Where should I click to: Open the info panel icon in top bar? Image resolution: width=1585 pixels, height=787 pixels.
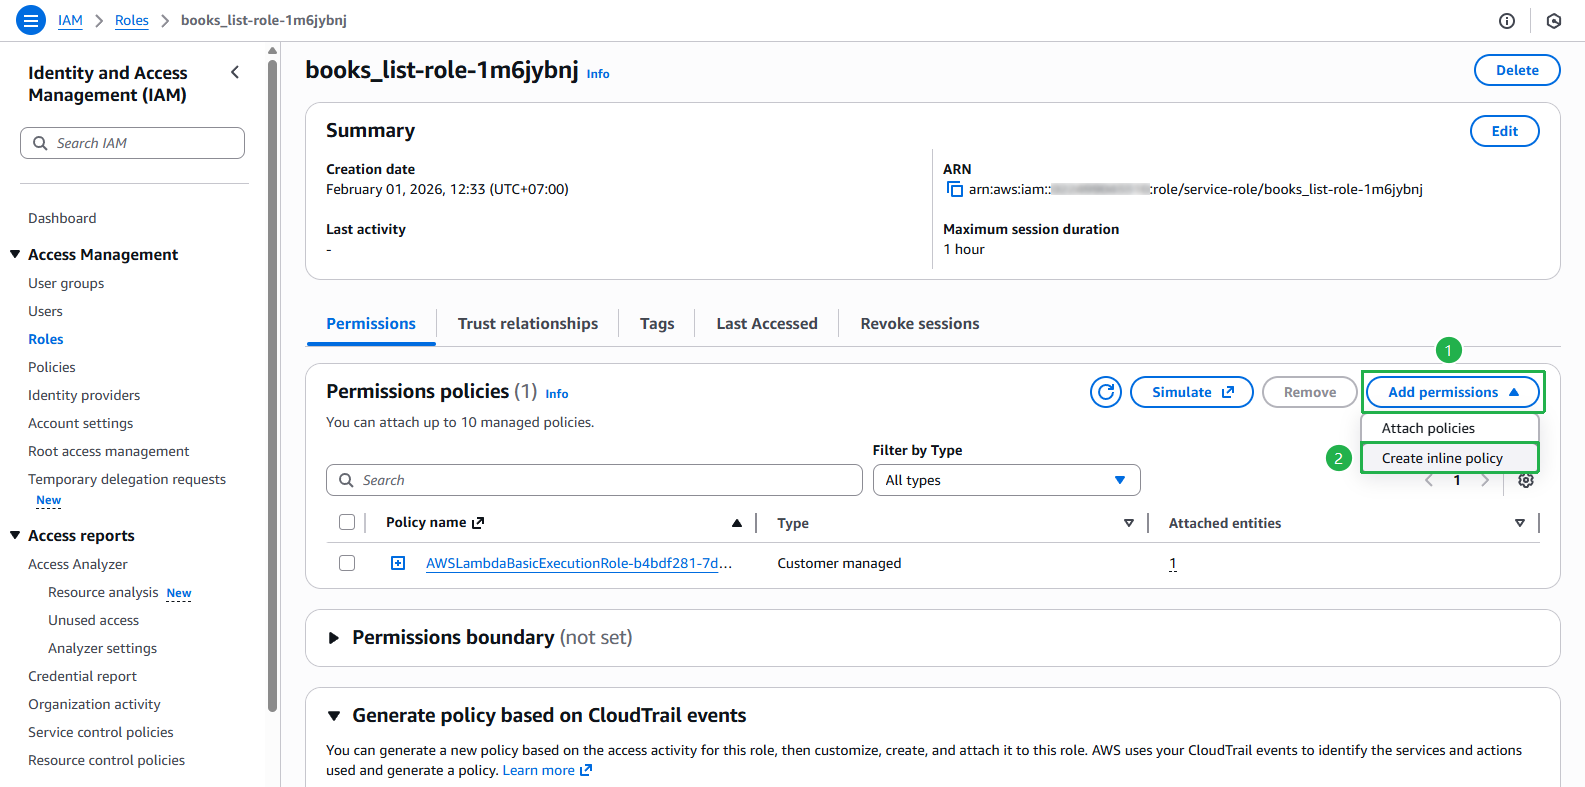point(1507,20)
